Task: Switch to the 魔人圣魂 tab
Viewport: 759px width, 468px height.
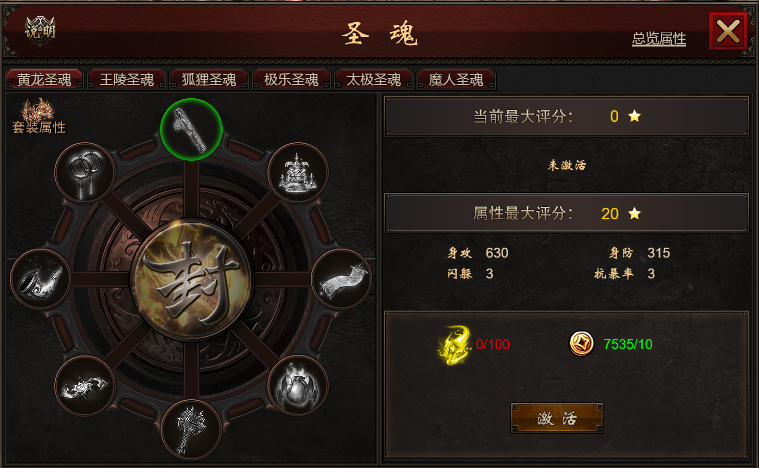Action: pos(455,79)
